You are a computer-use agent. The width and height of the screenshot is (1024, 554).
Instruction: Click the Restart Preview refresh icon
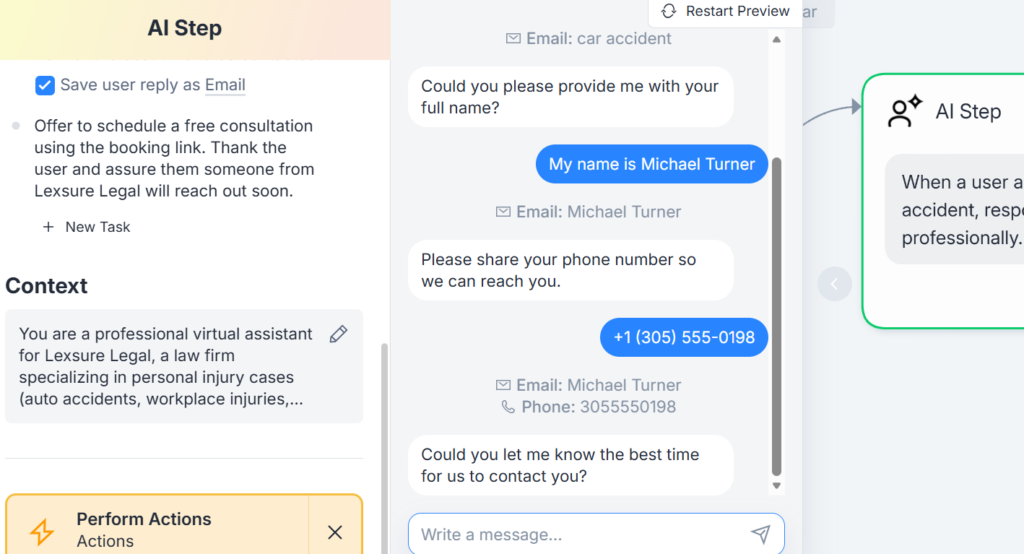669,11
